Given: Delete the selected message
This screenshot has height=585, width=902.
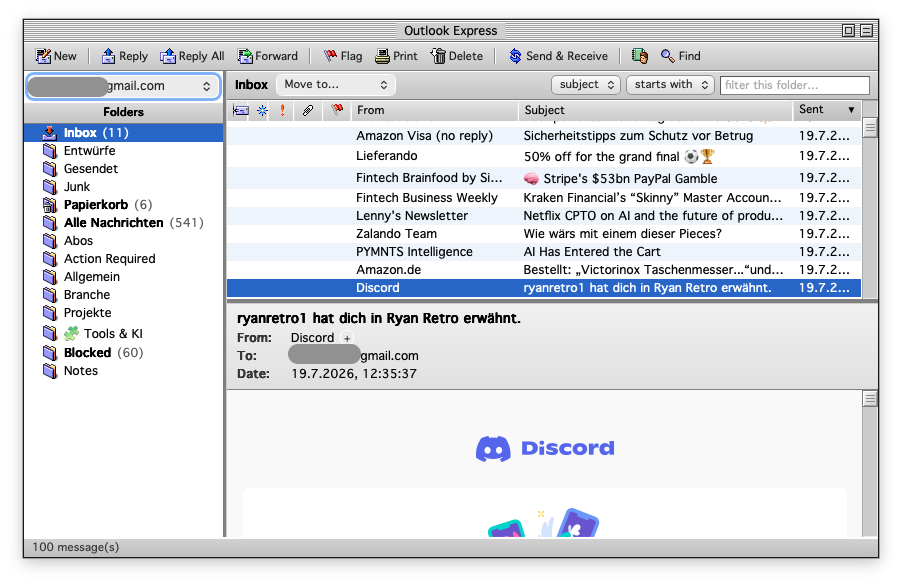Looking at the screenshot, I should [x=457, y=56].
